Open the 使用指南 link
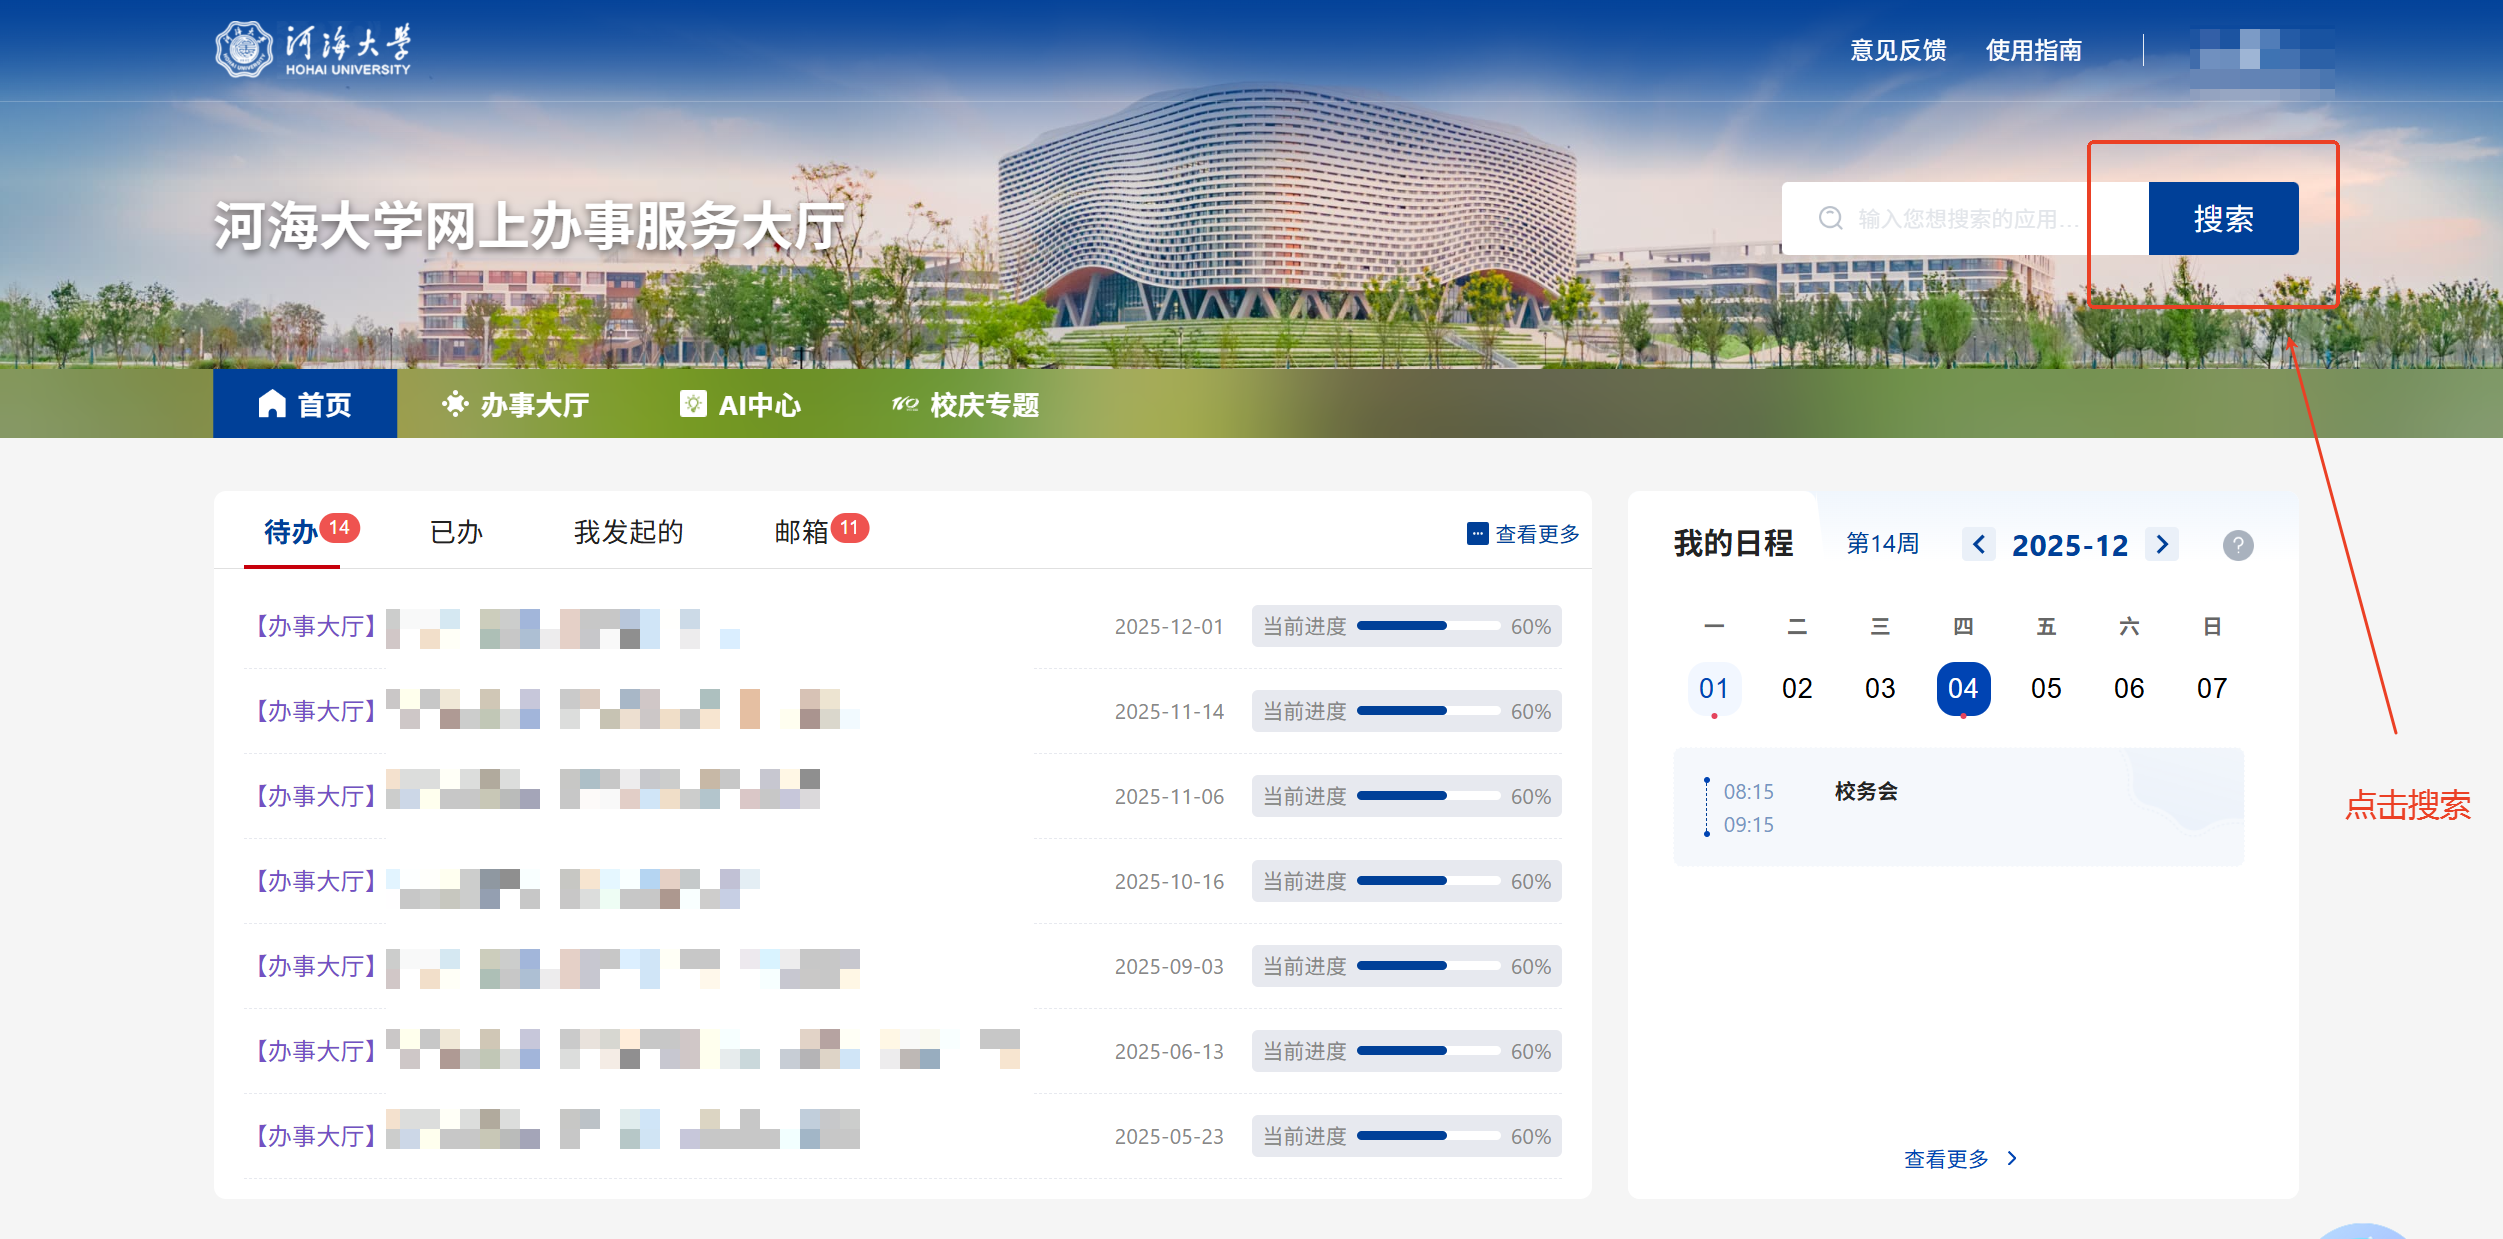The width and height of the screenshot is (2503, 1239). point(2033,50)
